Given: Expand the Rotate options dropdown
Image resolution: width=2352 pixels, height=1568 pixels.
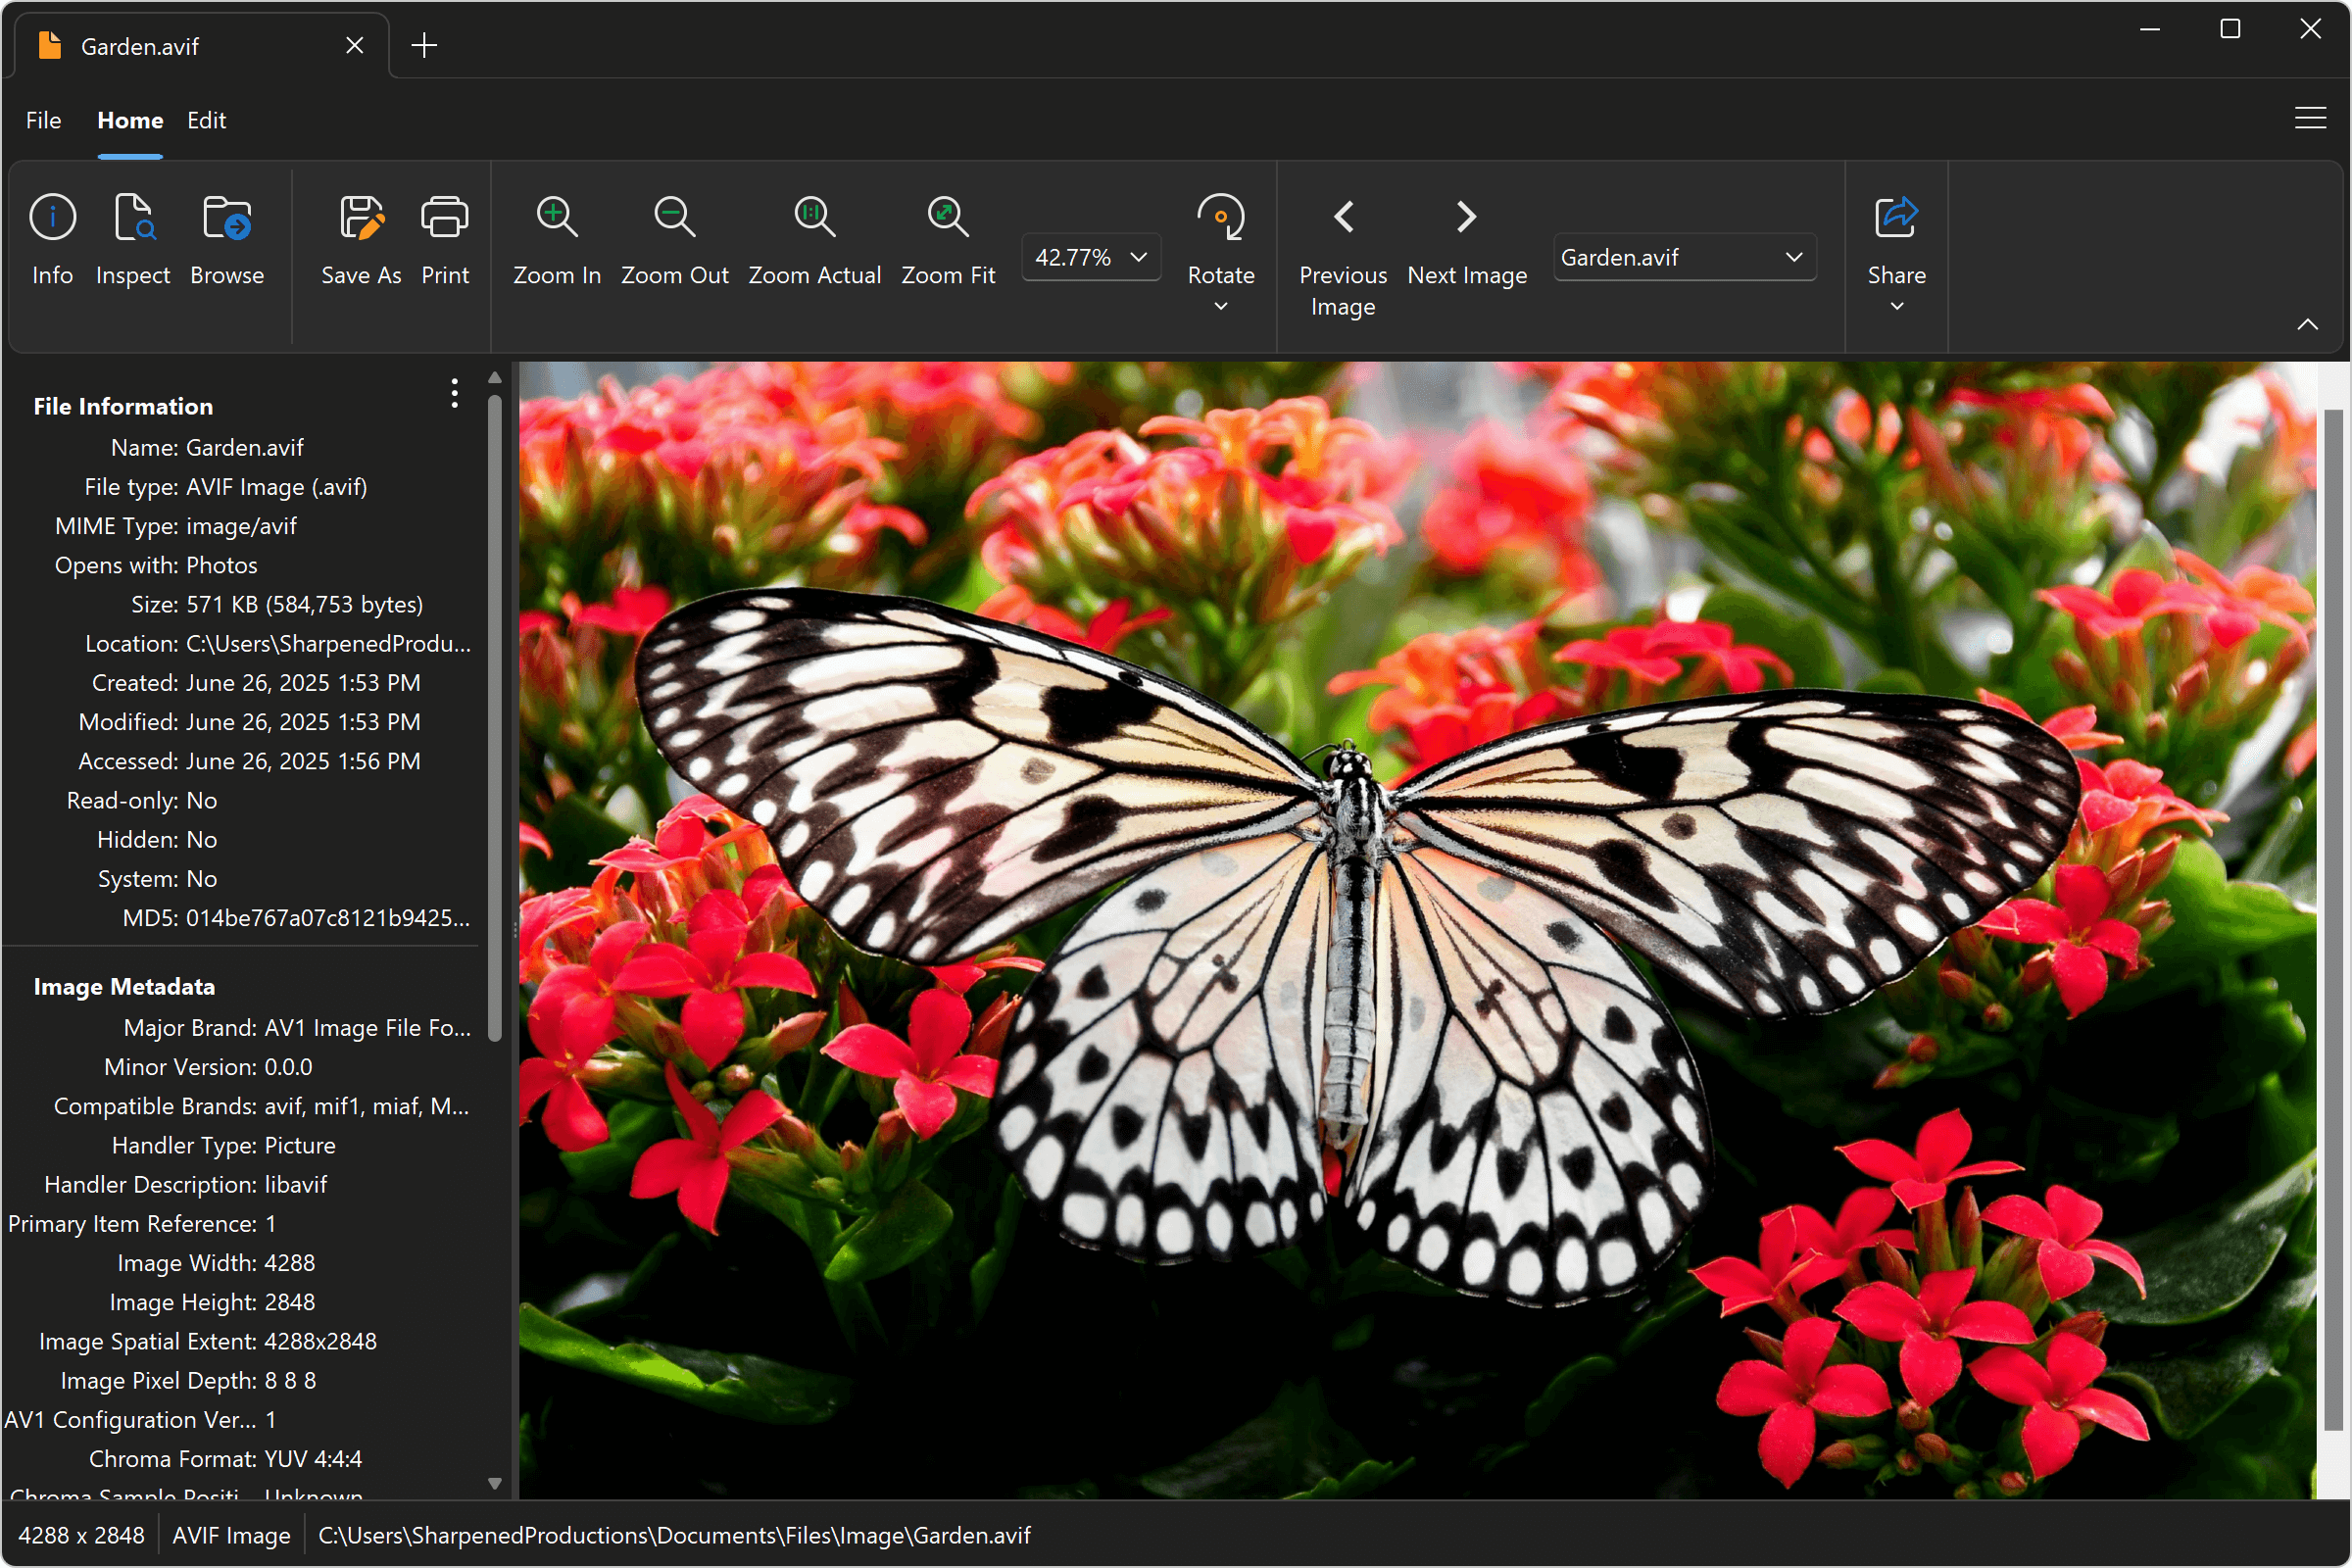Looking at the screenshot, I should point(1220,306).
